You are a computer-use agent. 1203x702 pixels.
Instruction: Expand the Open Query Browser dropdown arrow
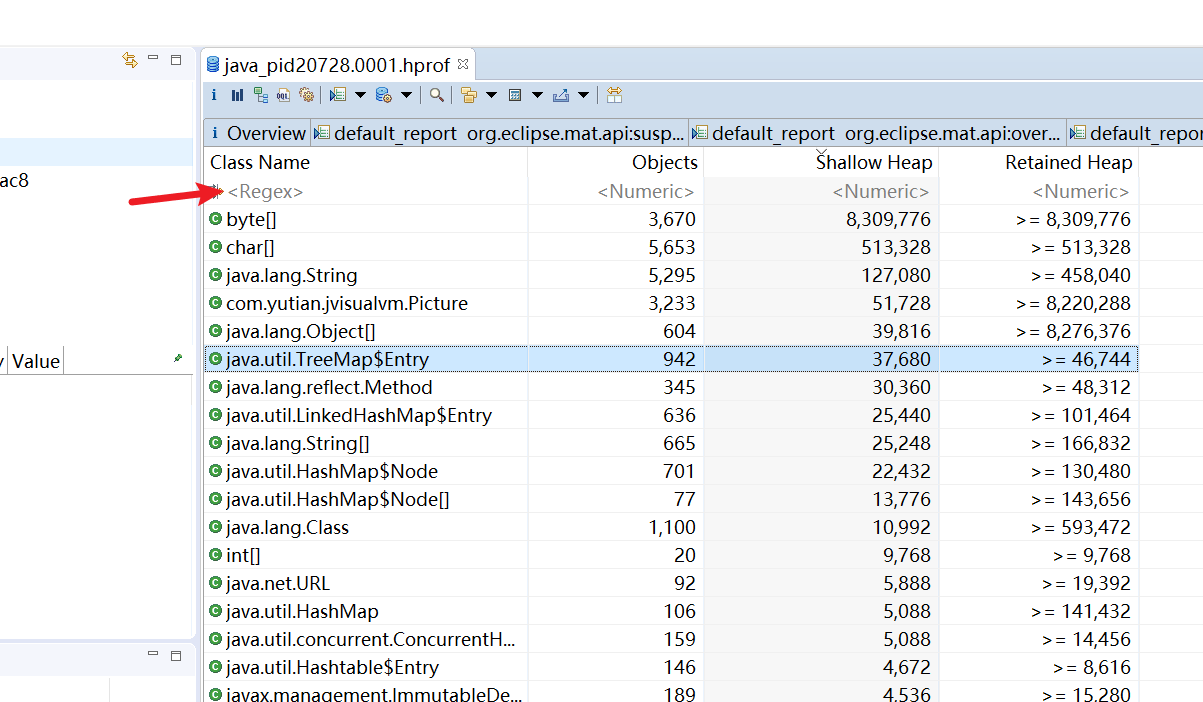click(x=407, y=95)
